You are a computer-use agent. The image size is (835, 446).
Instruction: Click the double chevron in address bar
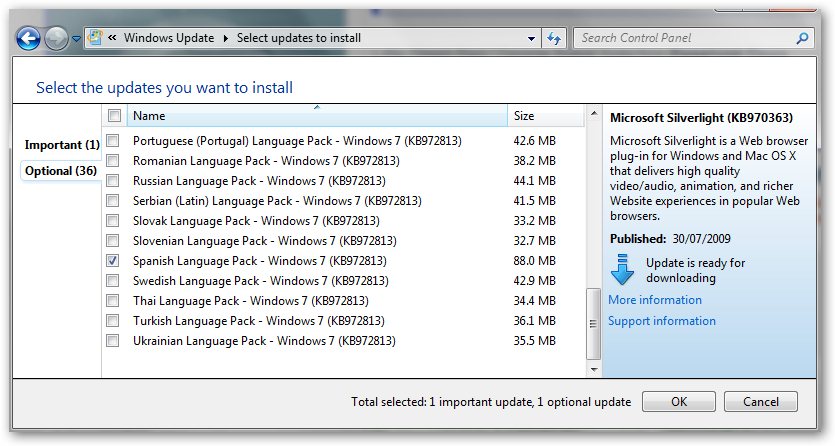112,38
